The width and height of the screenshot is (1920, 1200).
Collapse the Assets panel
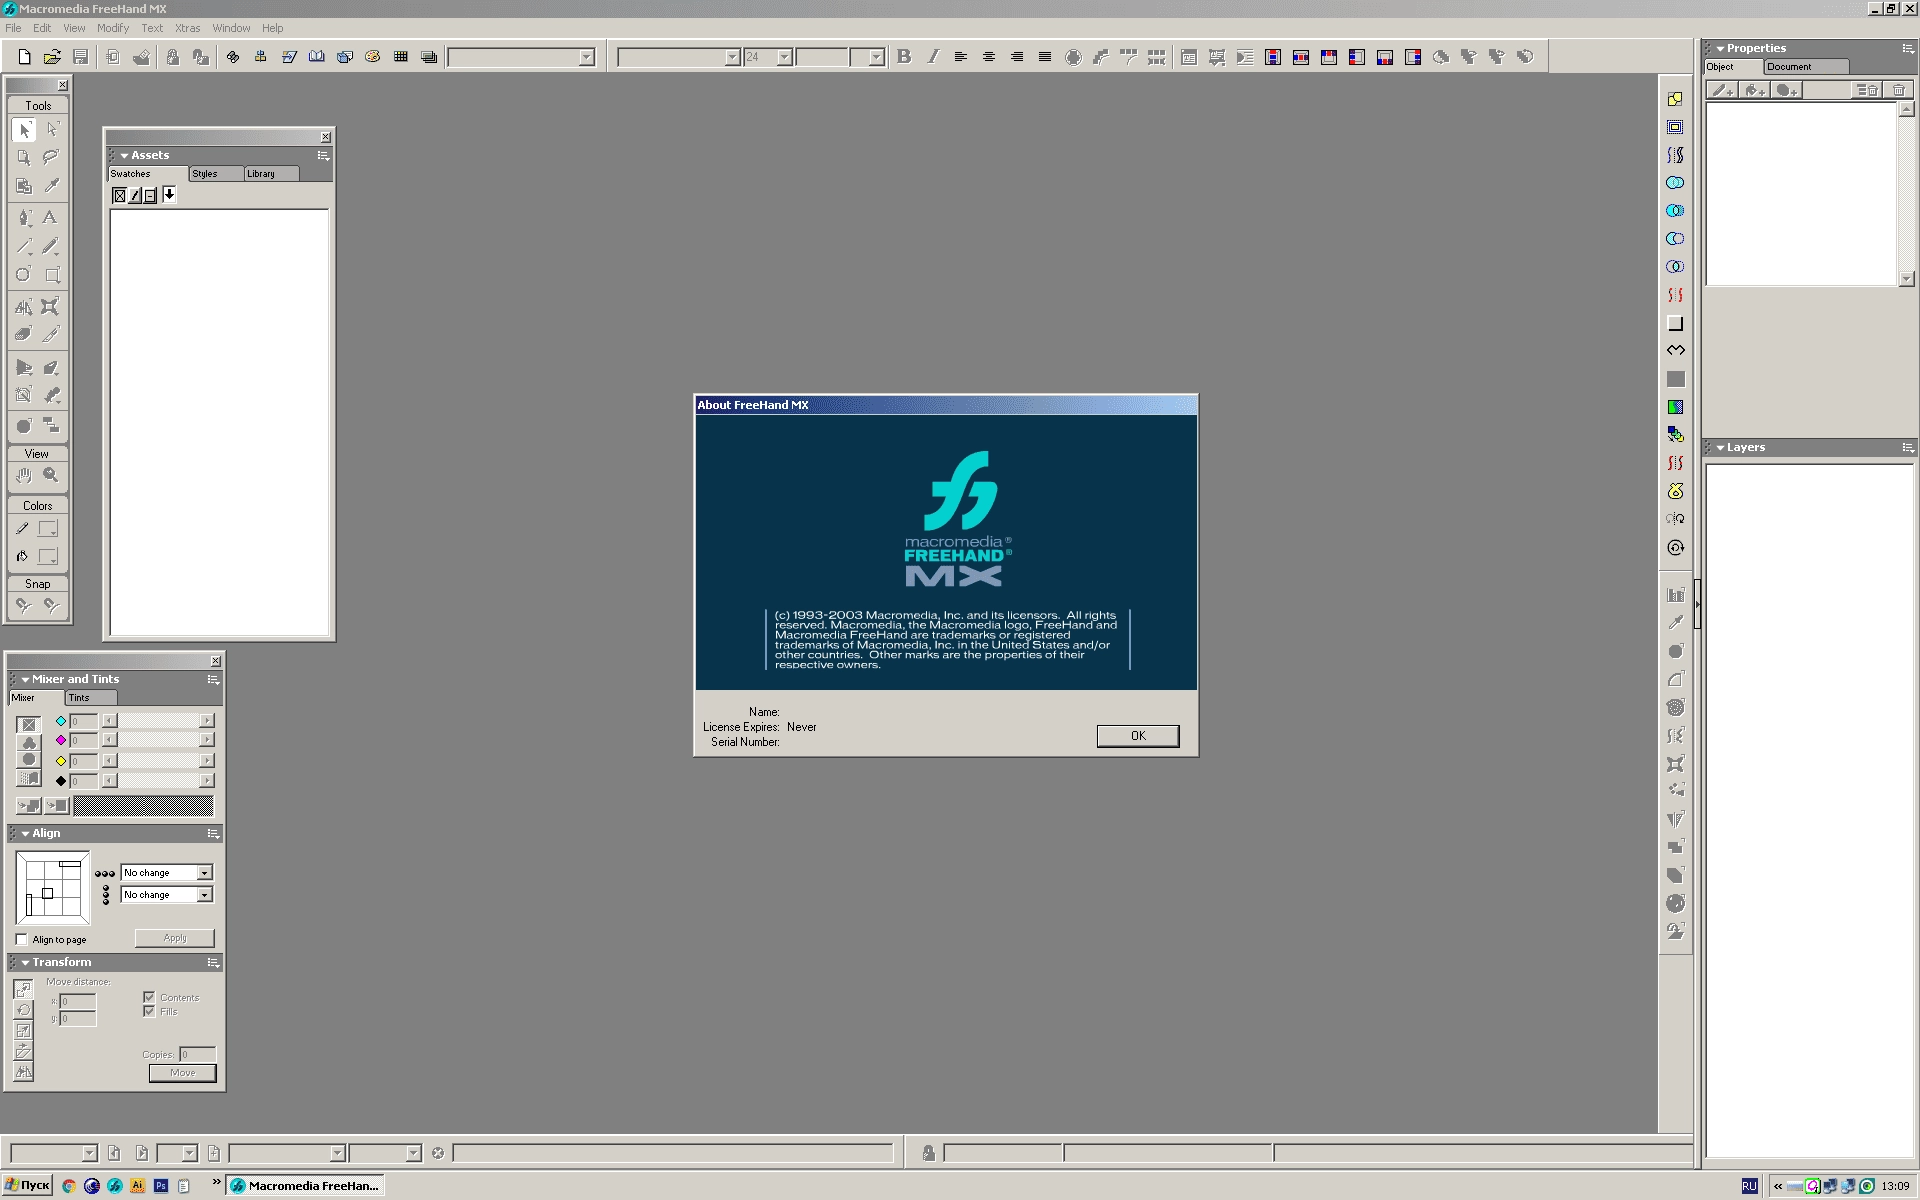124,155
